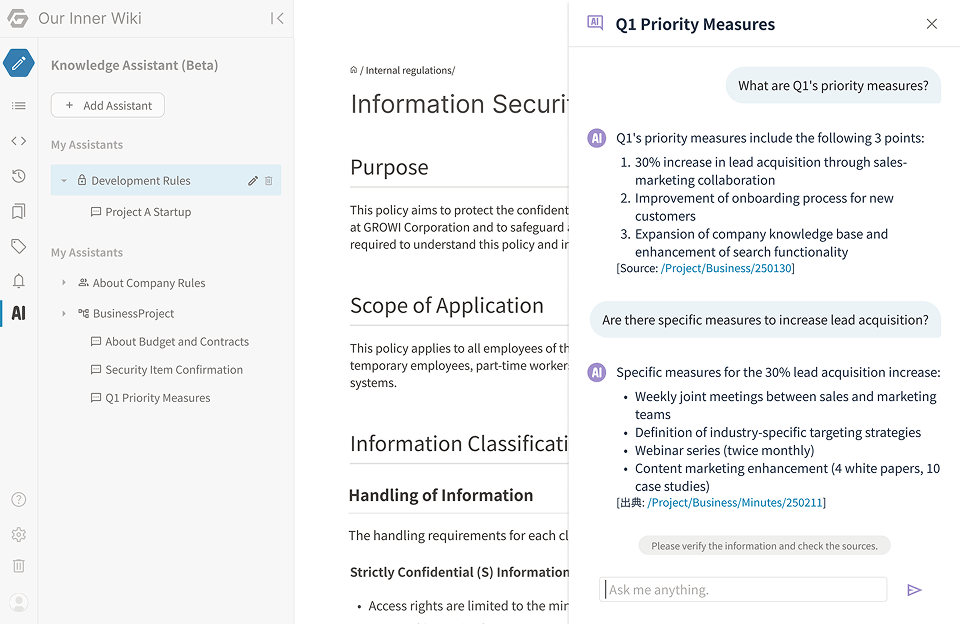Delete Development Rules via the trash icon

(x=270, y=180)
